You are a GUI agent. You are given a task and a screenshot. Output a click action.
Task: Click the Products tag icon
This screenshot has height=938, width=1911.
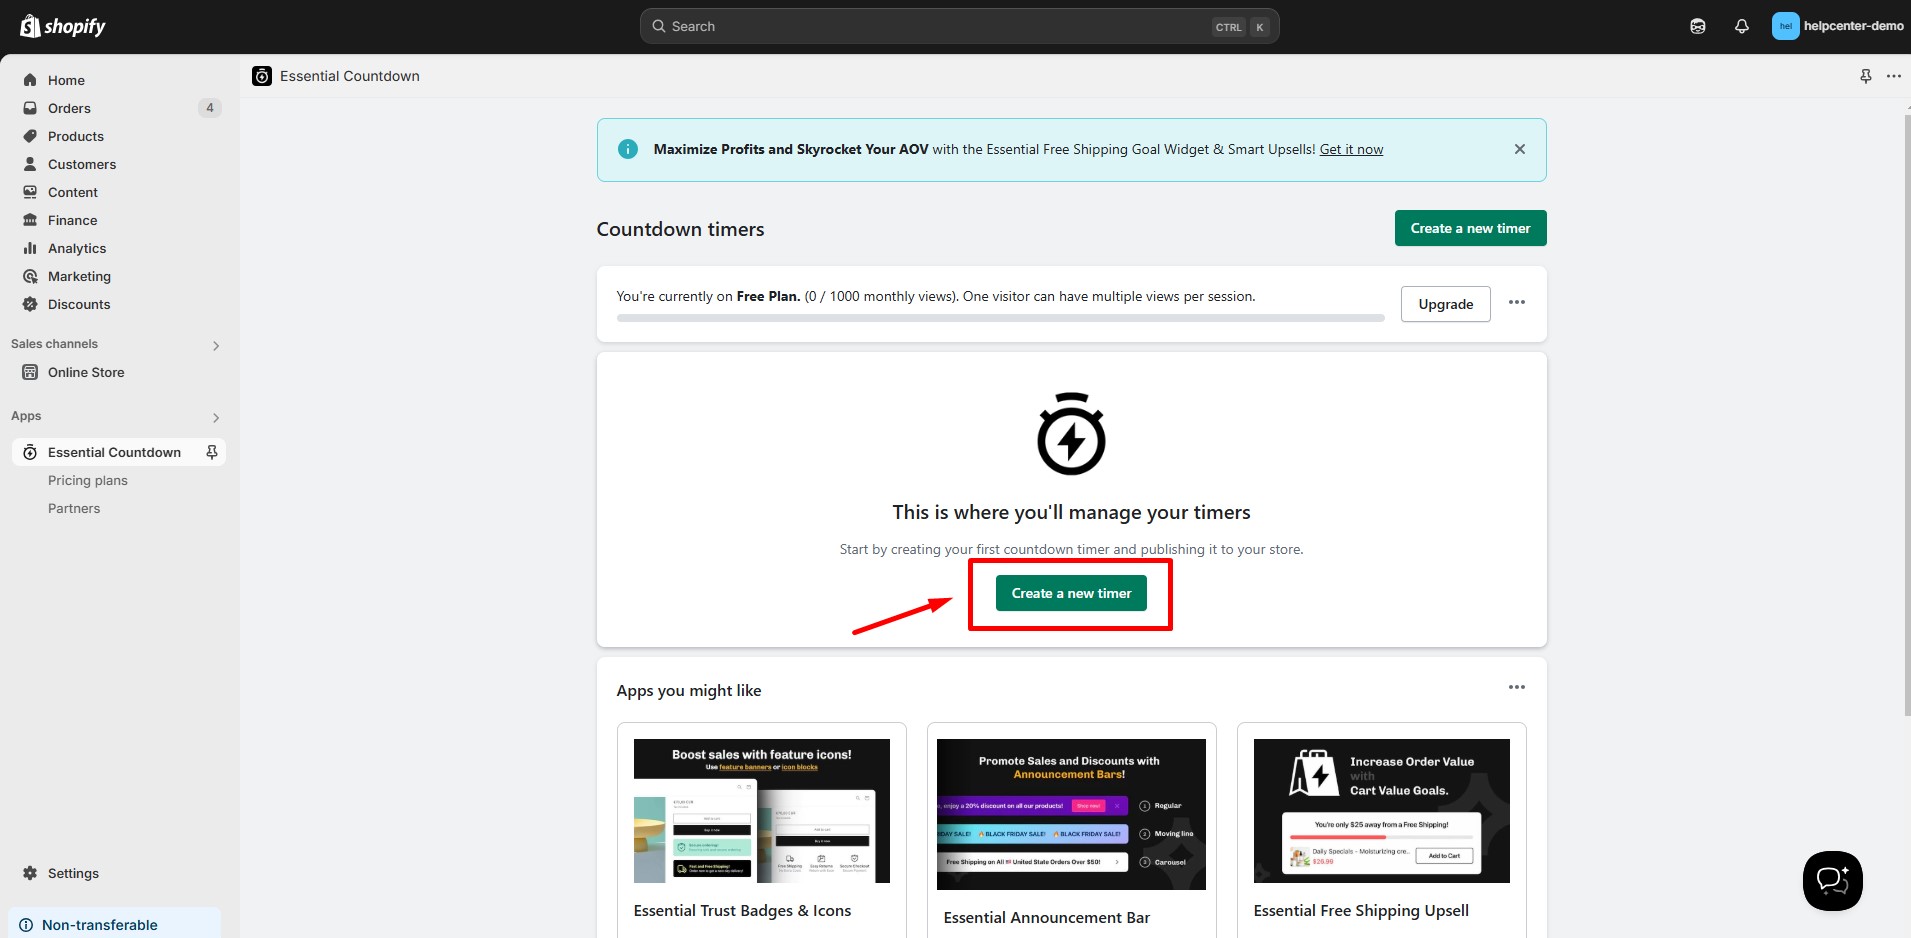[x=30, y=136]
